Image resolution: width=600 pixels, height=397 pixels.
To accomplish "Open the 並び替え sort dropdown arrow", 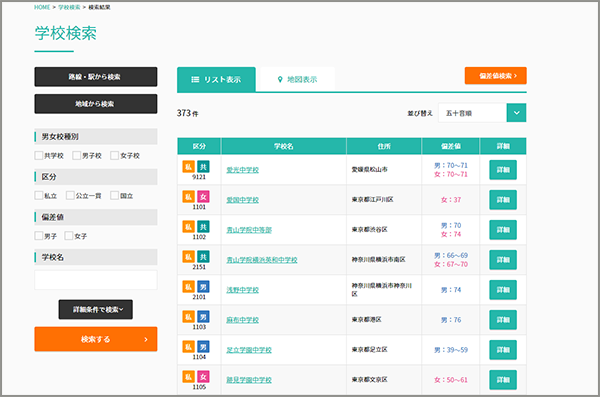I will click(x=516, y=113).
